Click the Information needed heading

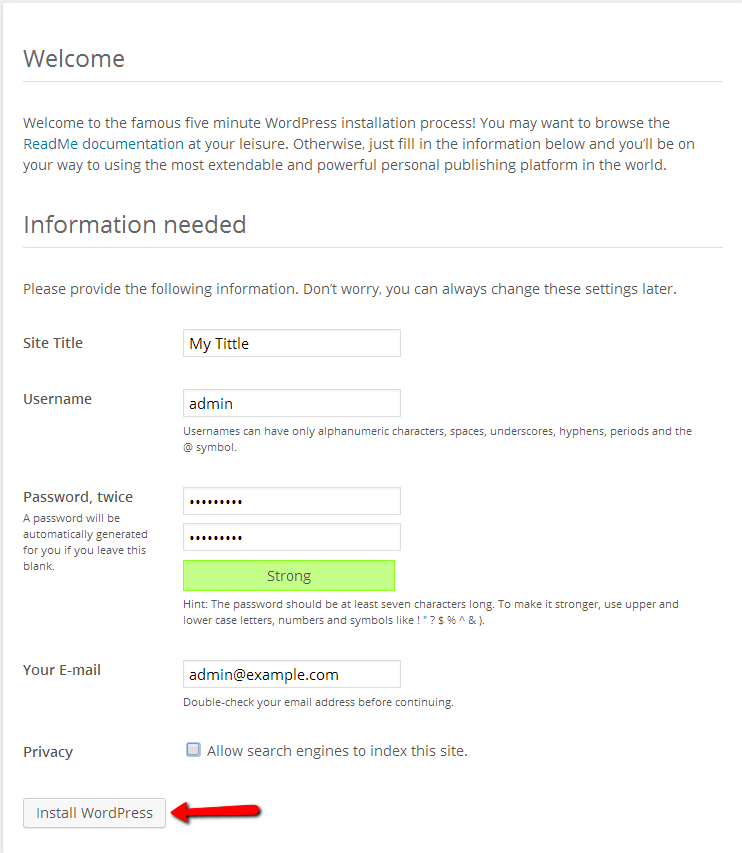click(x=135, y=225)
